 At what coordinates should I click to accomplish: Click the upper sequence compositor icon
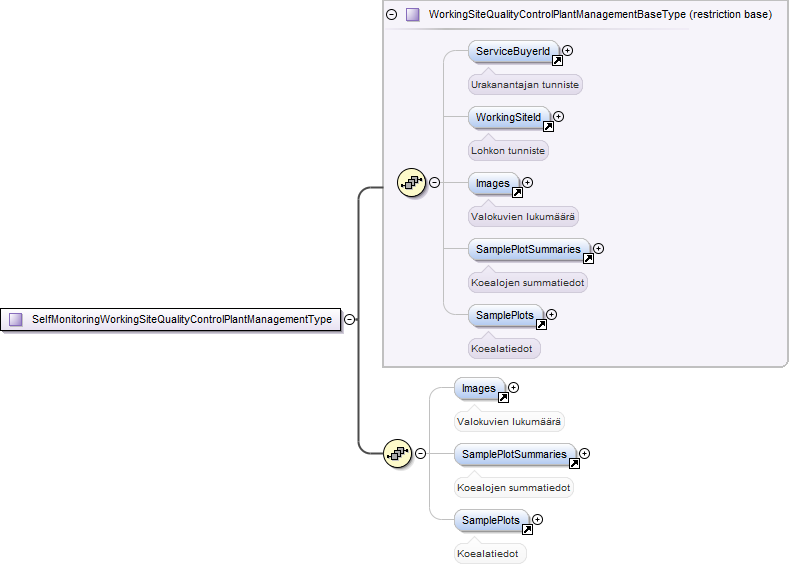[411, 182]
